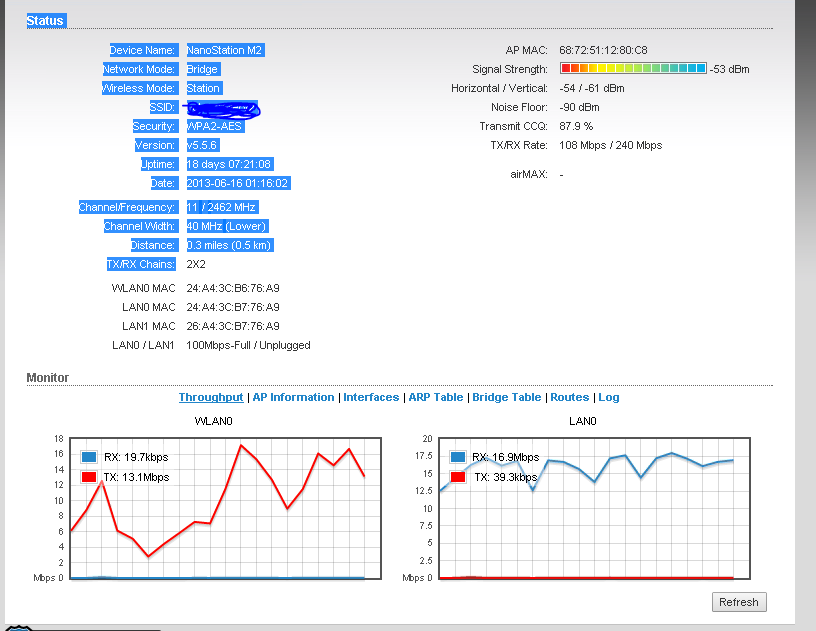Screen dimensions: 816x631
Task: Click the Horizontal / Vertical value "-54 / -61 dBm"
Action: click(592, 88)
